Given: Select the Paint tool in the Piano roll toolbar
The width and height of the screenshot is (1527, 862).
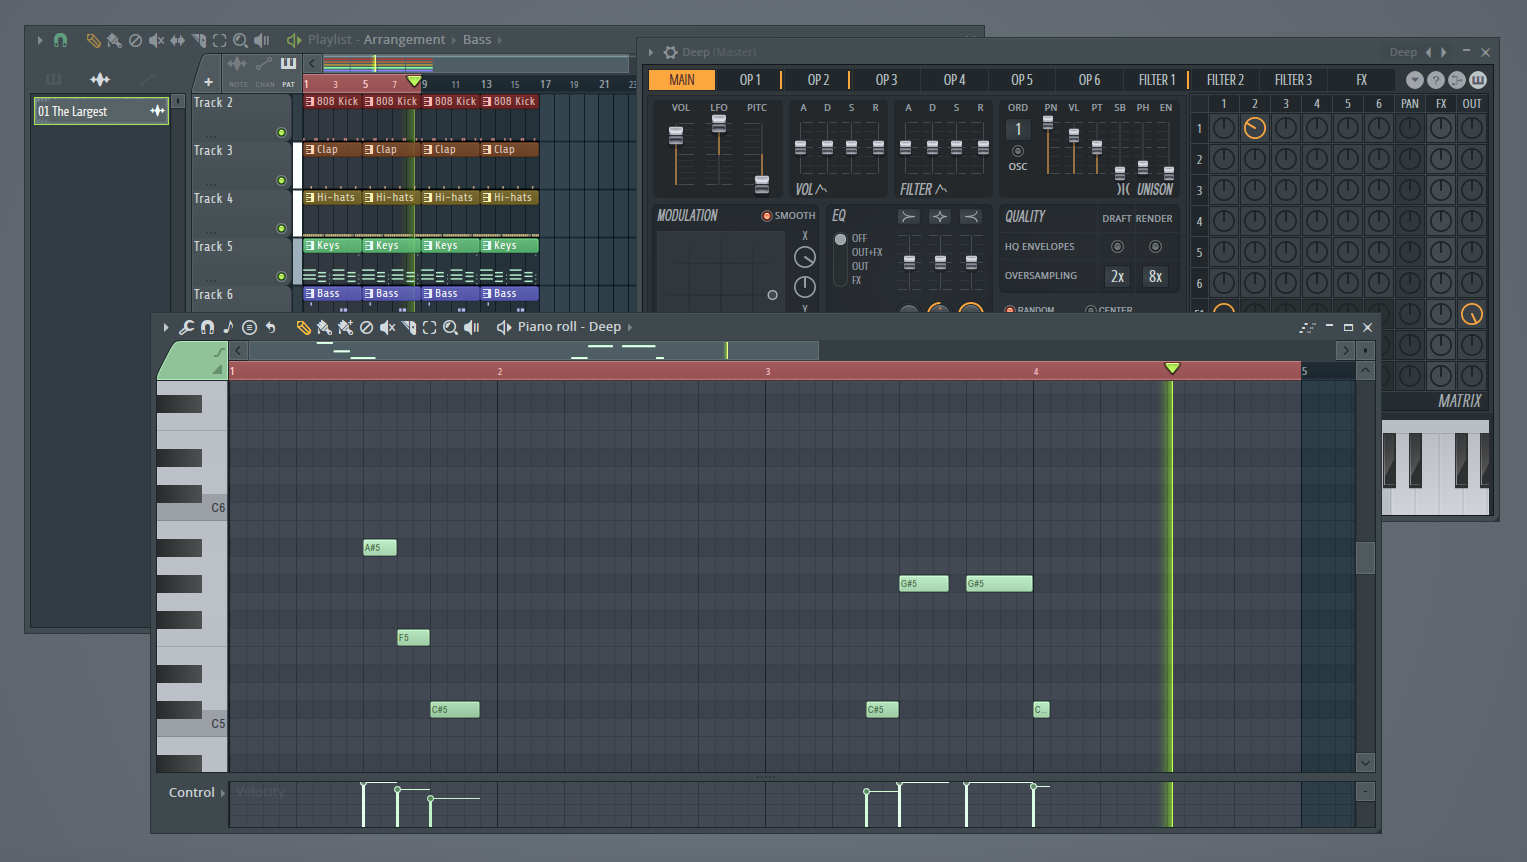Looking at the screenshot, I should [x=325, y=326].
